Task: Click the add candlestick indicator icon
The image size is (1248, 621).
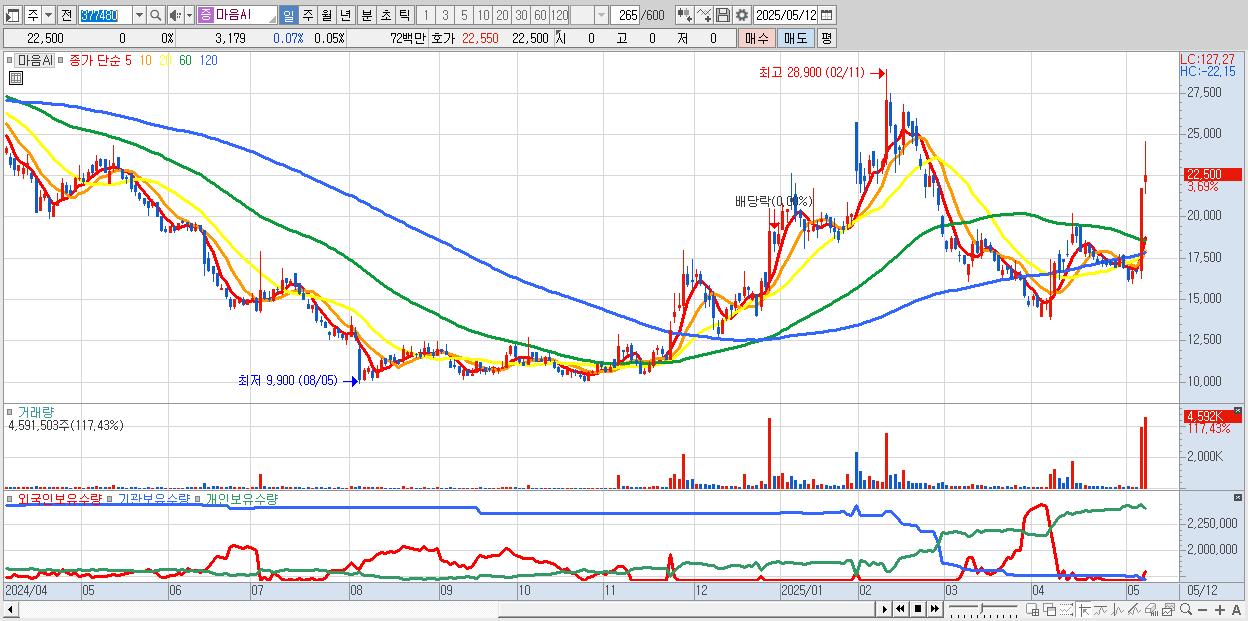Action: tap(685, 15)
